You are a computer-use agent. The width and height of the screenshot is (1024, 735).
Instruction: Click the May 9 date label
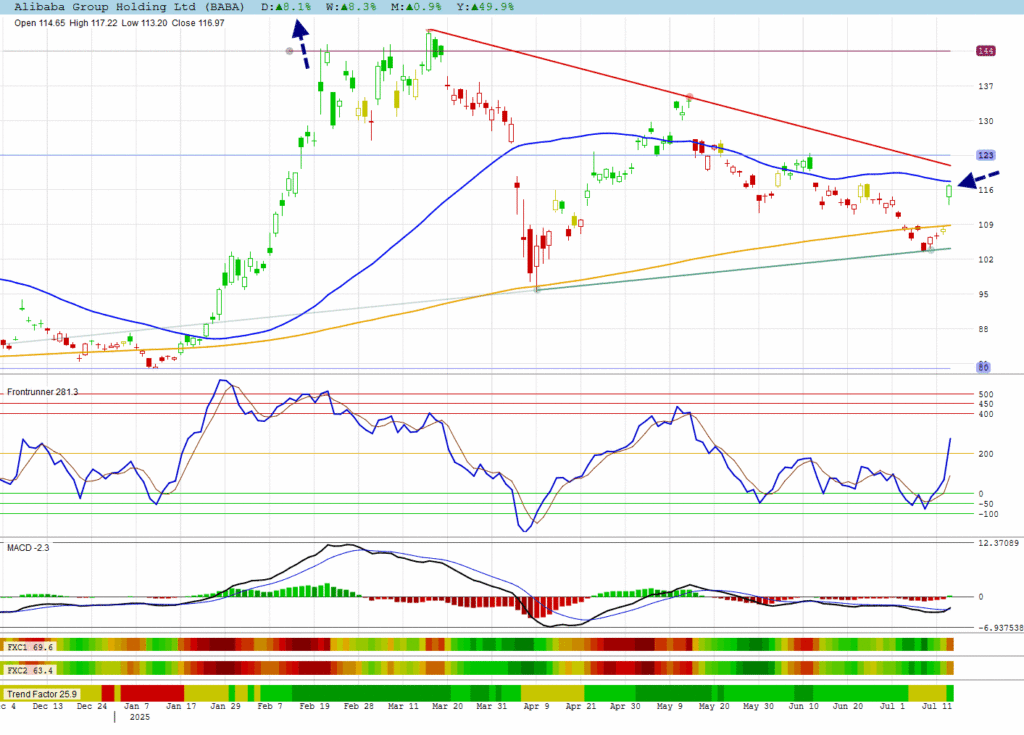[669, 706]
